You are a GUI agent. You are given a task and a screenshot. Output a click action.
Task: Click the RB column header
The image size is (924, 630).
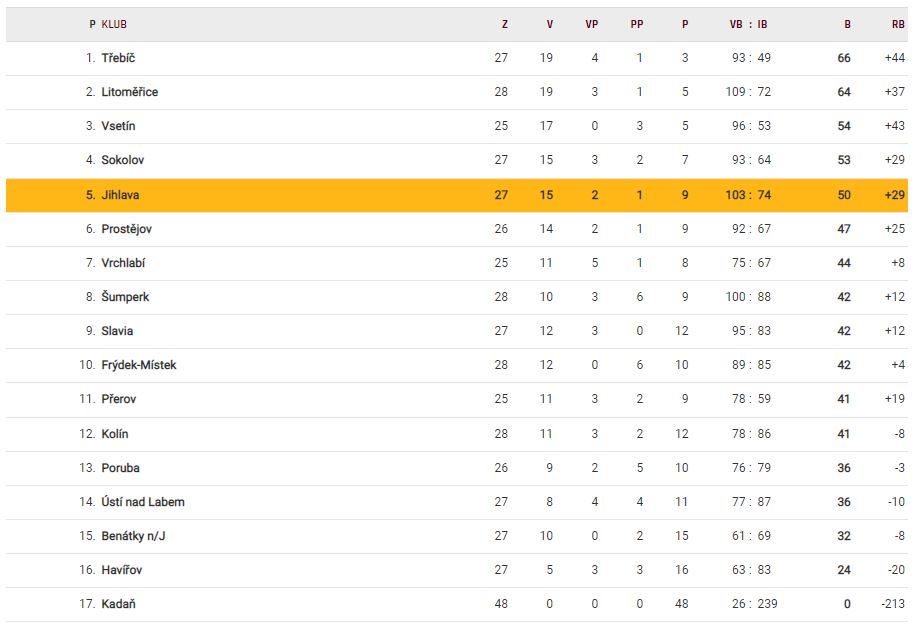point(897,24)
